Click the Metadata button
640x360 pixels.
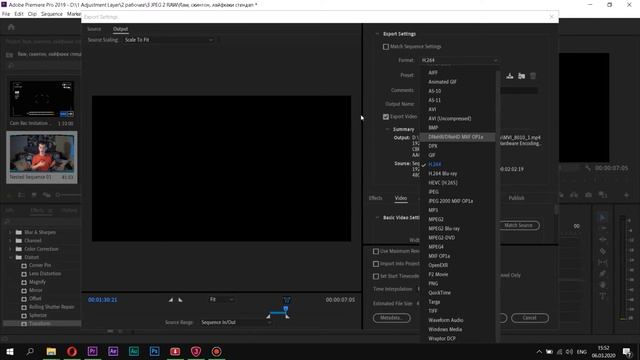point(391,318)
